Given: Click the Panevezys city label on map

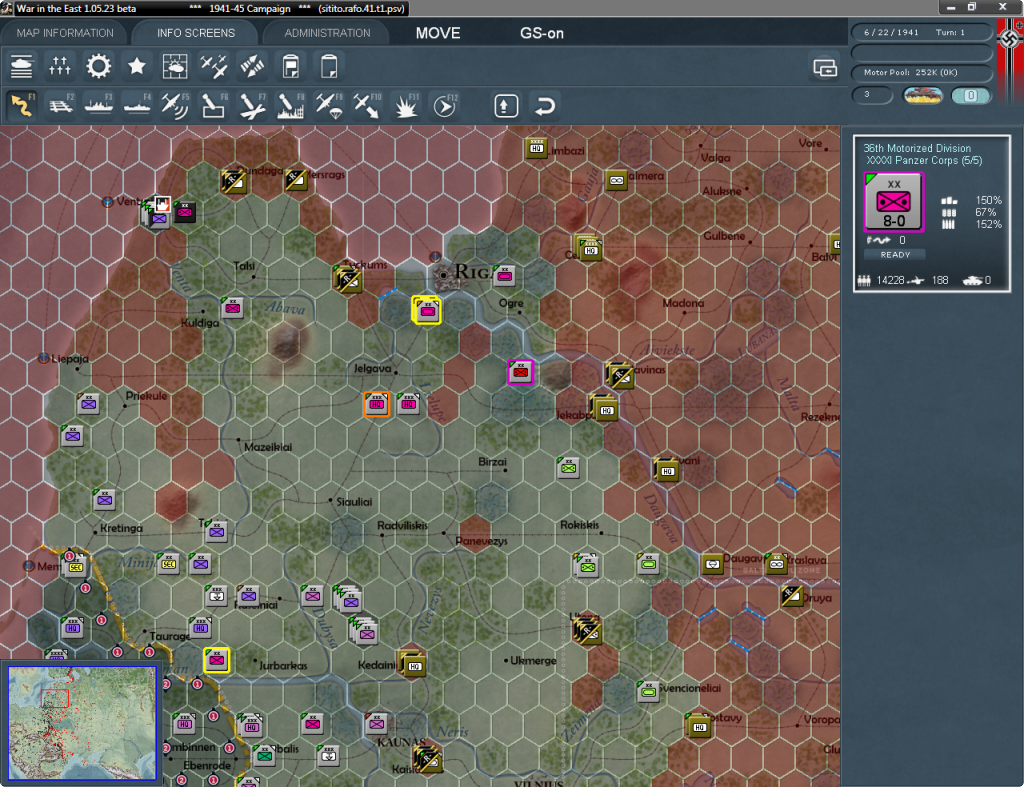Looking at the screenshot, I should pyautogui.click(x=481, y=540).
